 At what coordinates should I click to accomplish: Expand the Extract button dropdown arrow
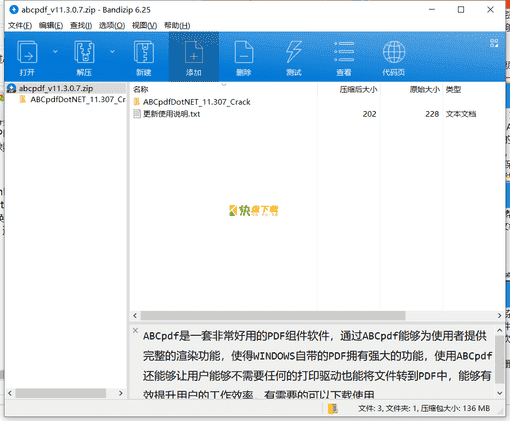coord(112,52)
